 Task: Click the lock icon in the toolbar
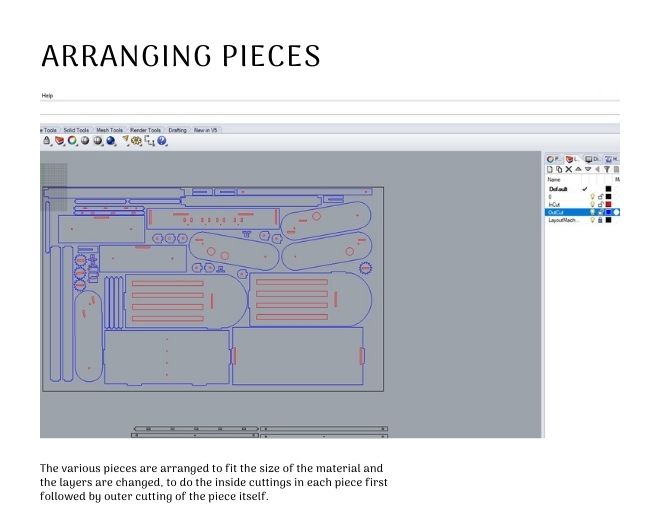point(46,141)
